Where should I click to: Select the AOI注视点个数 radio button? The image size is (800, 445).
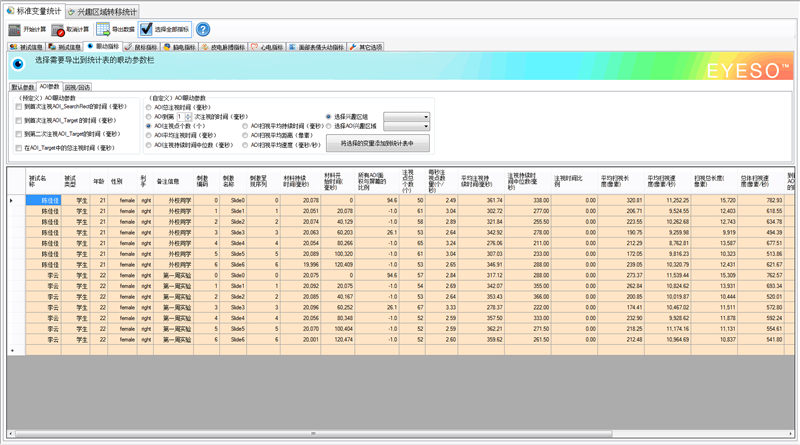[x=148, y=126]
